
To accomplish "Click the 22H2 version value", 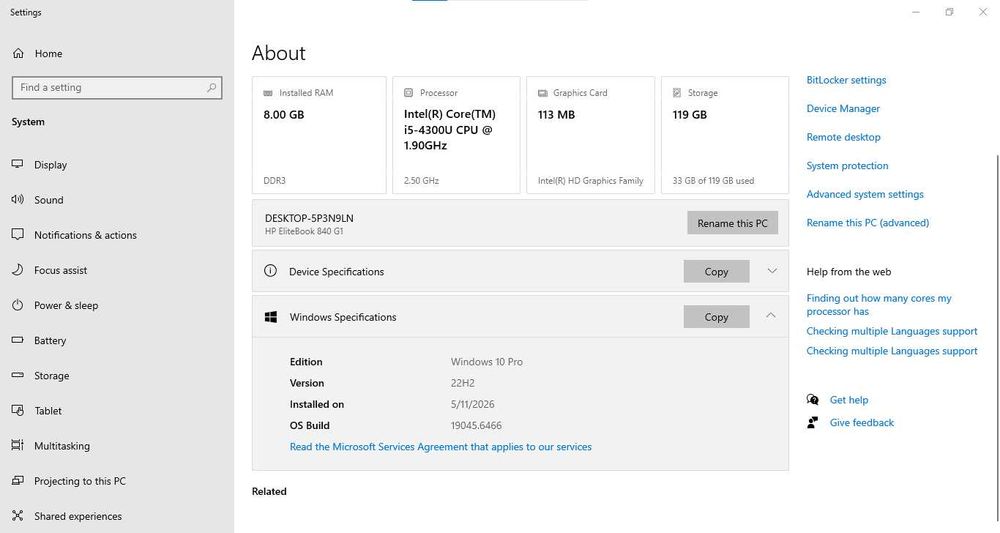I will [462, 383].
